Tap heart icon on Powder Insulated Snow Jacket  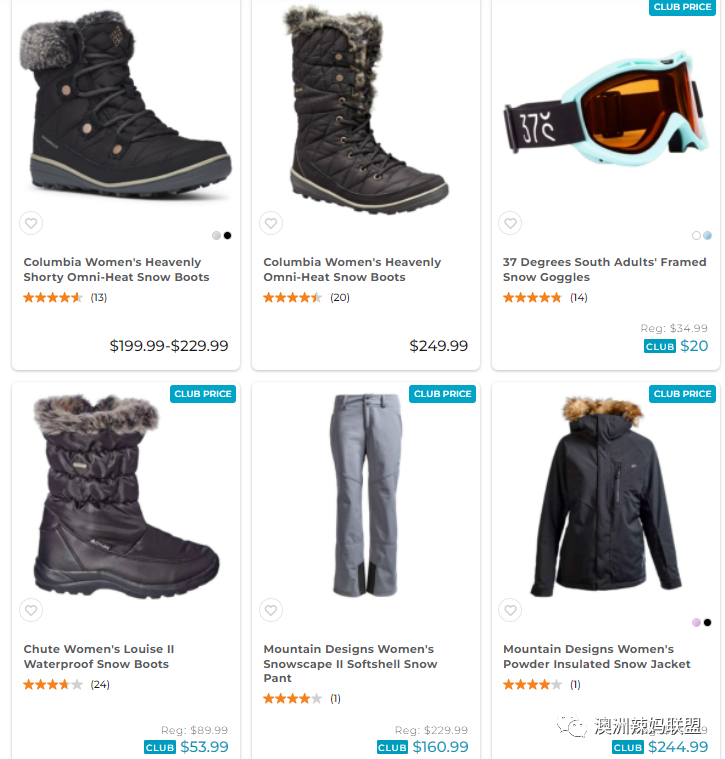(510, 610)
